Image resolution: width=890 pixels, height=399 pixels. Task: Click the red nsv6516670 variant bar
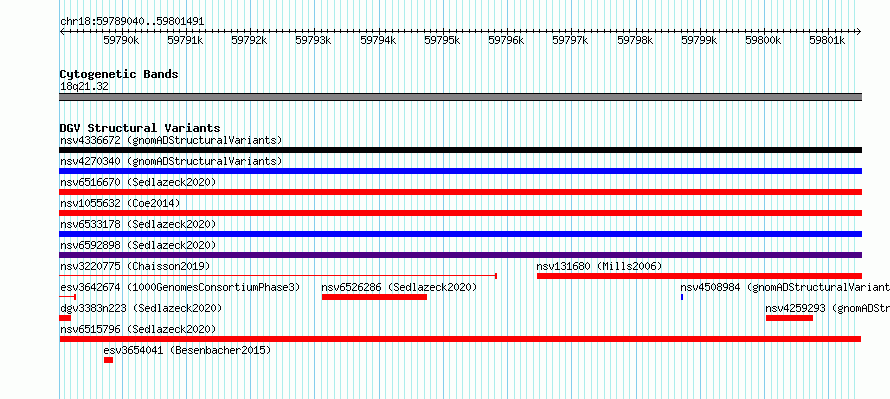460,192
